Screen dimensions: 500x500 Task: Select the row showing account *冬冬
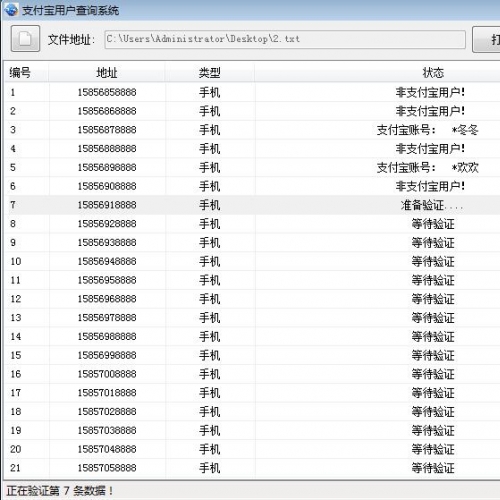point(252,130)
